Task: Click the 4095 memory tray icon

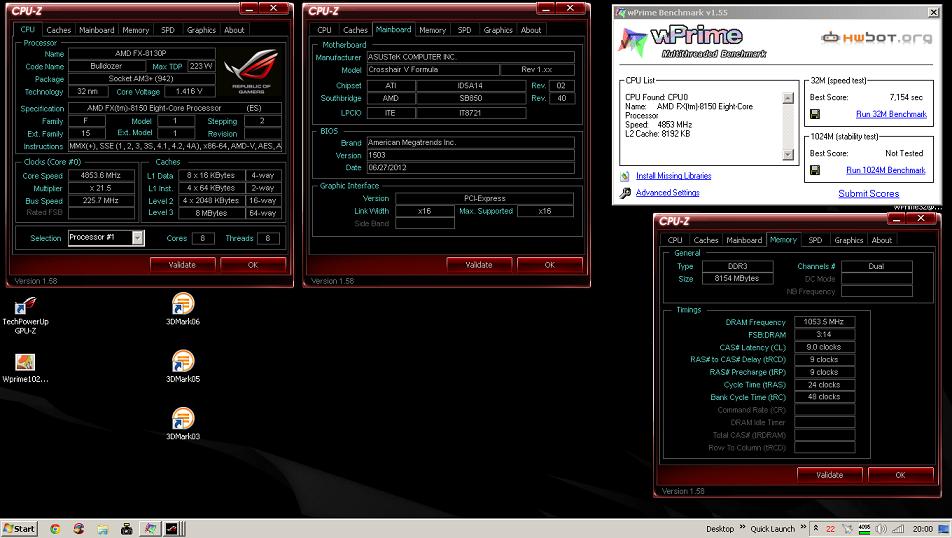Action: [x=864, y=529]
